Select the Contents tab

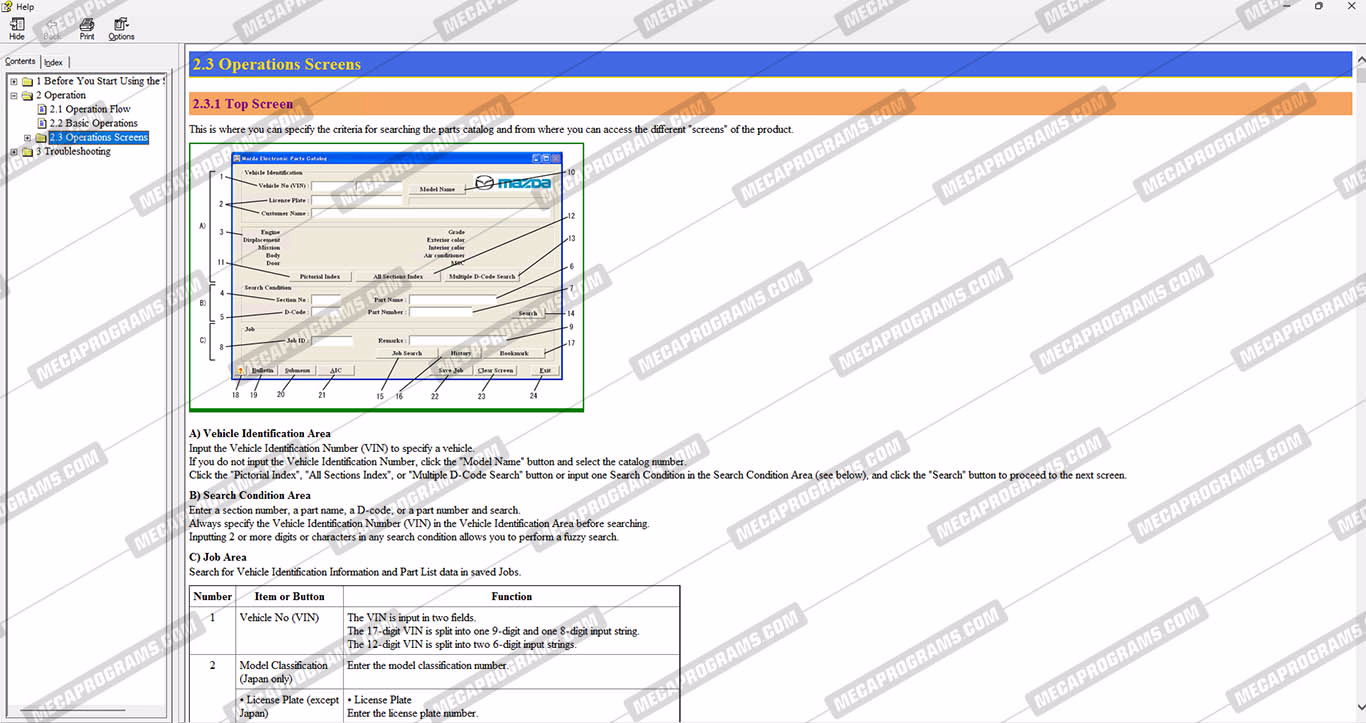click(x=20, y=61)
